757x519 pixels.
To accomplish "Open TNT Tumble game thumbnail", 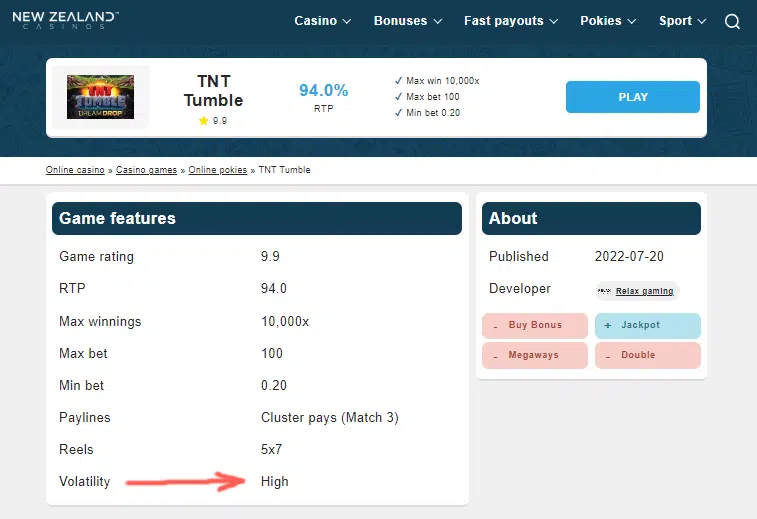I will [x=100, y=97].
